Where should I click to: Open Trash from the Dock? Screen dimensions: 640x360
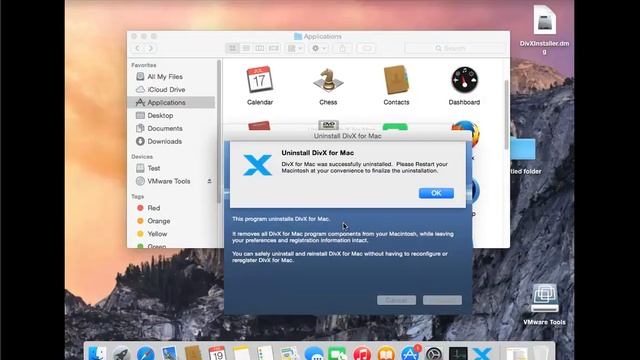(541, 353)
